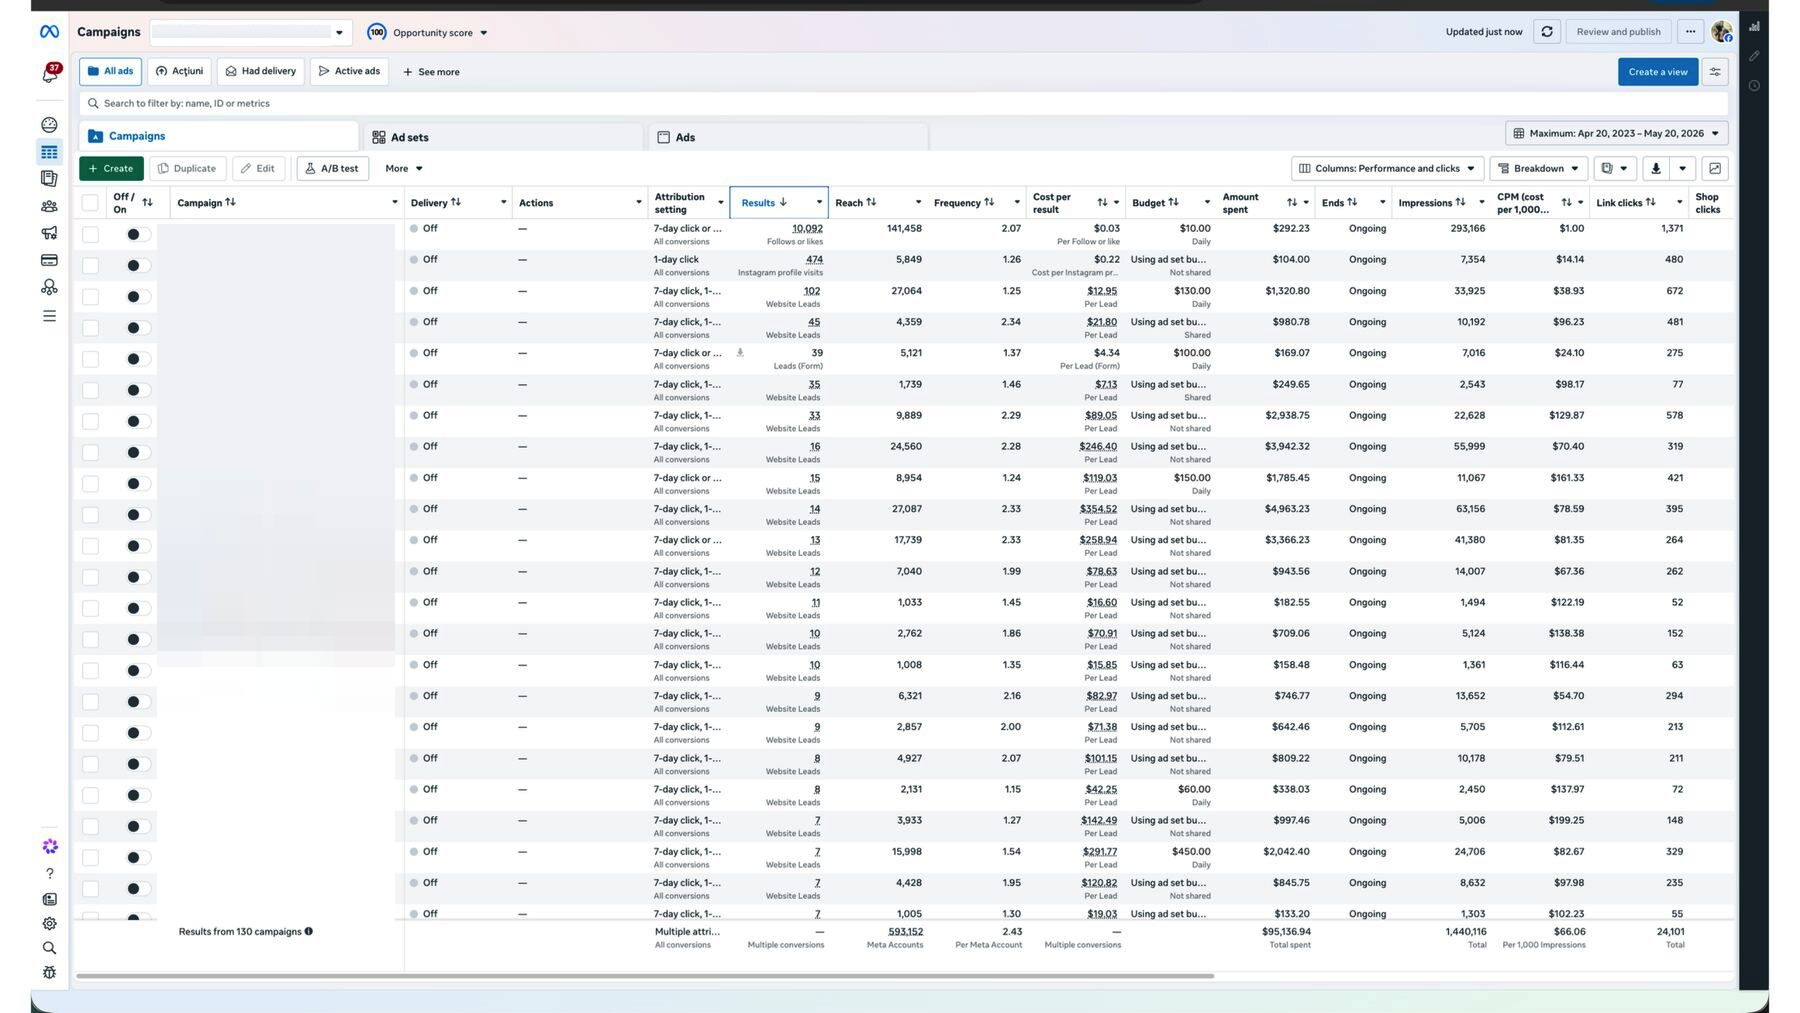Open the charts panel icon in toolbar
The image size is (1800, 1013).
pos(1715,168)
